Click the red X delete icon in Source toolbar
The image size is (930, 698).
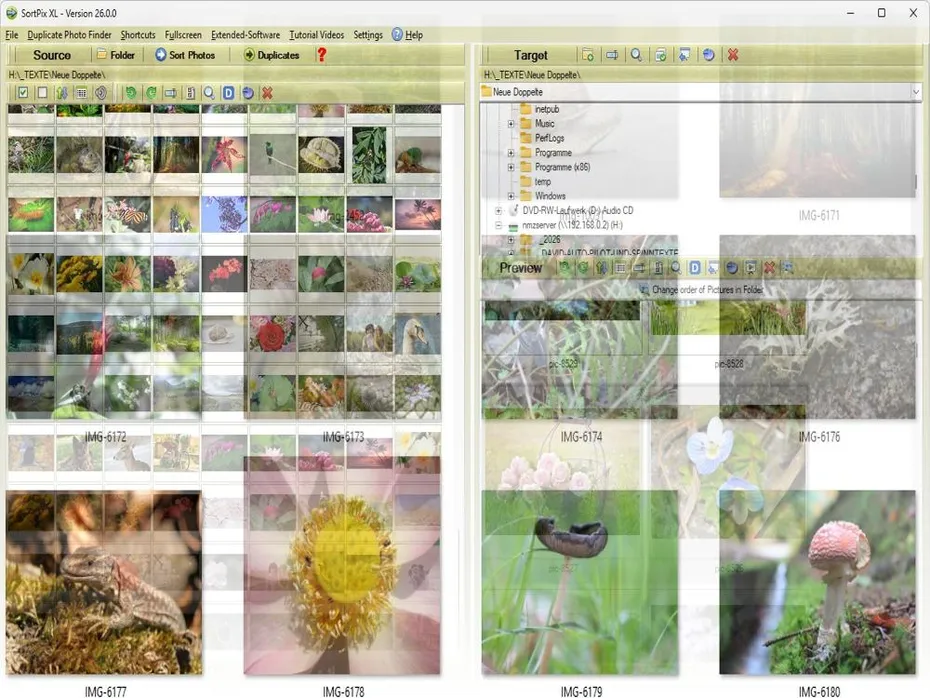267,93
